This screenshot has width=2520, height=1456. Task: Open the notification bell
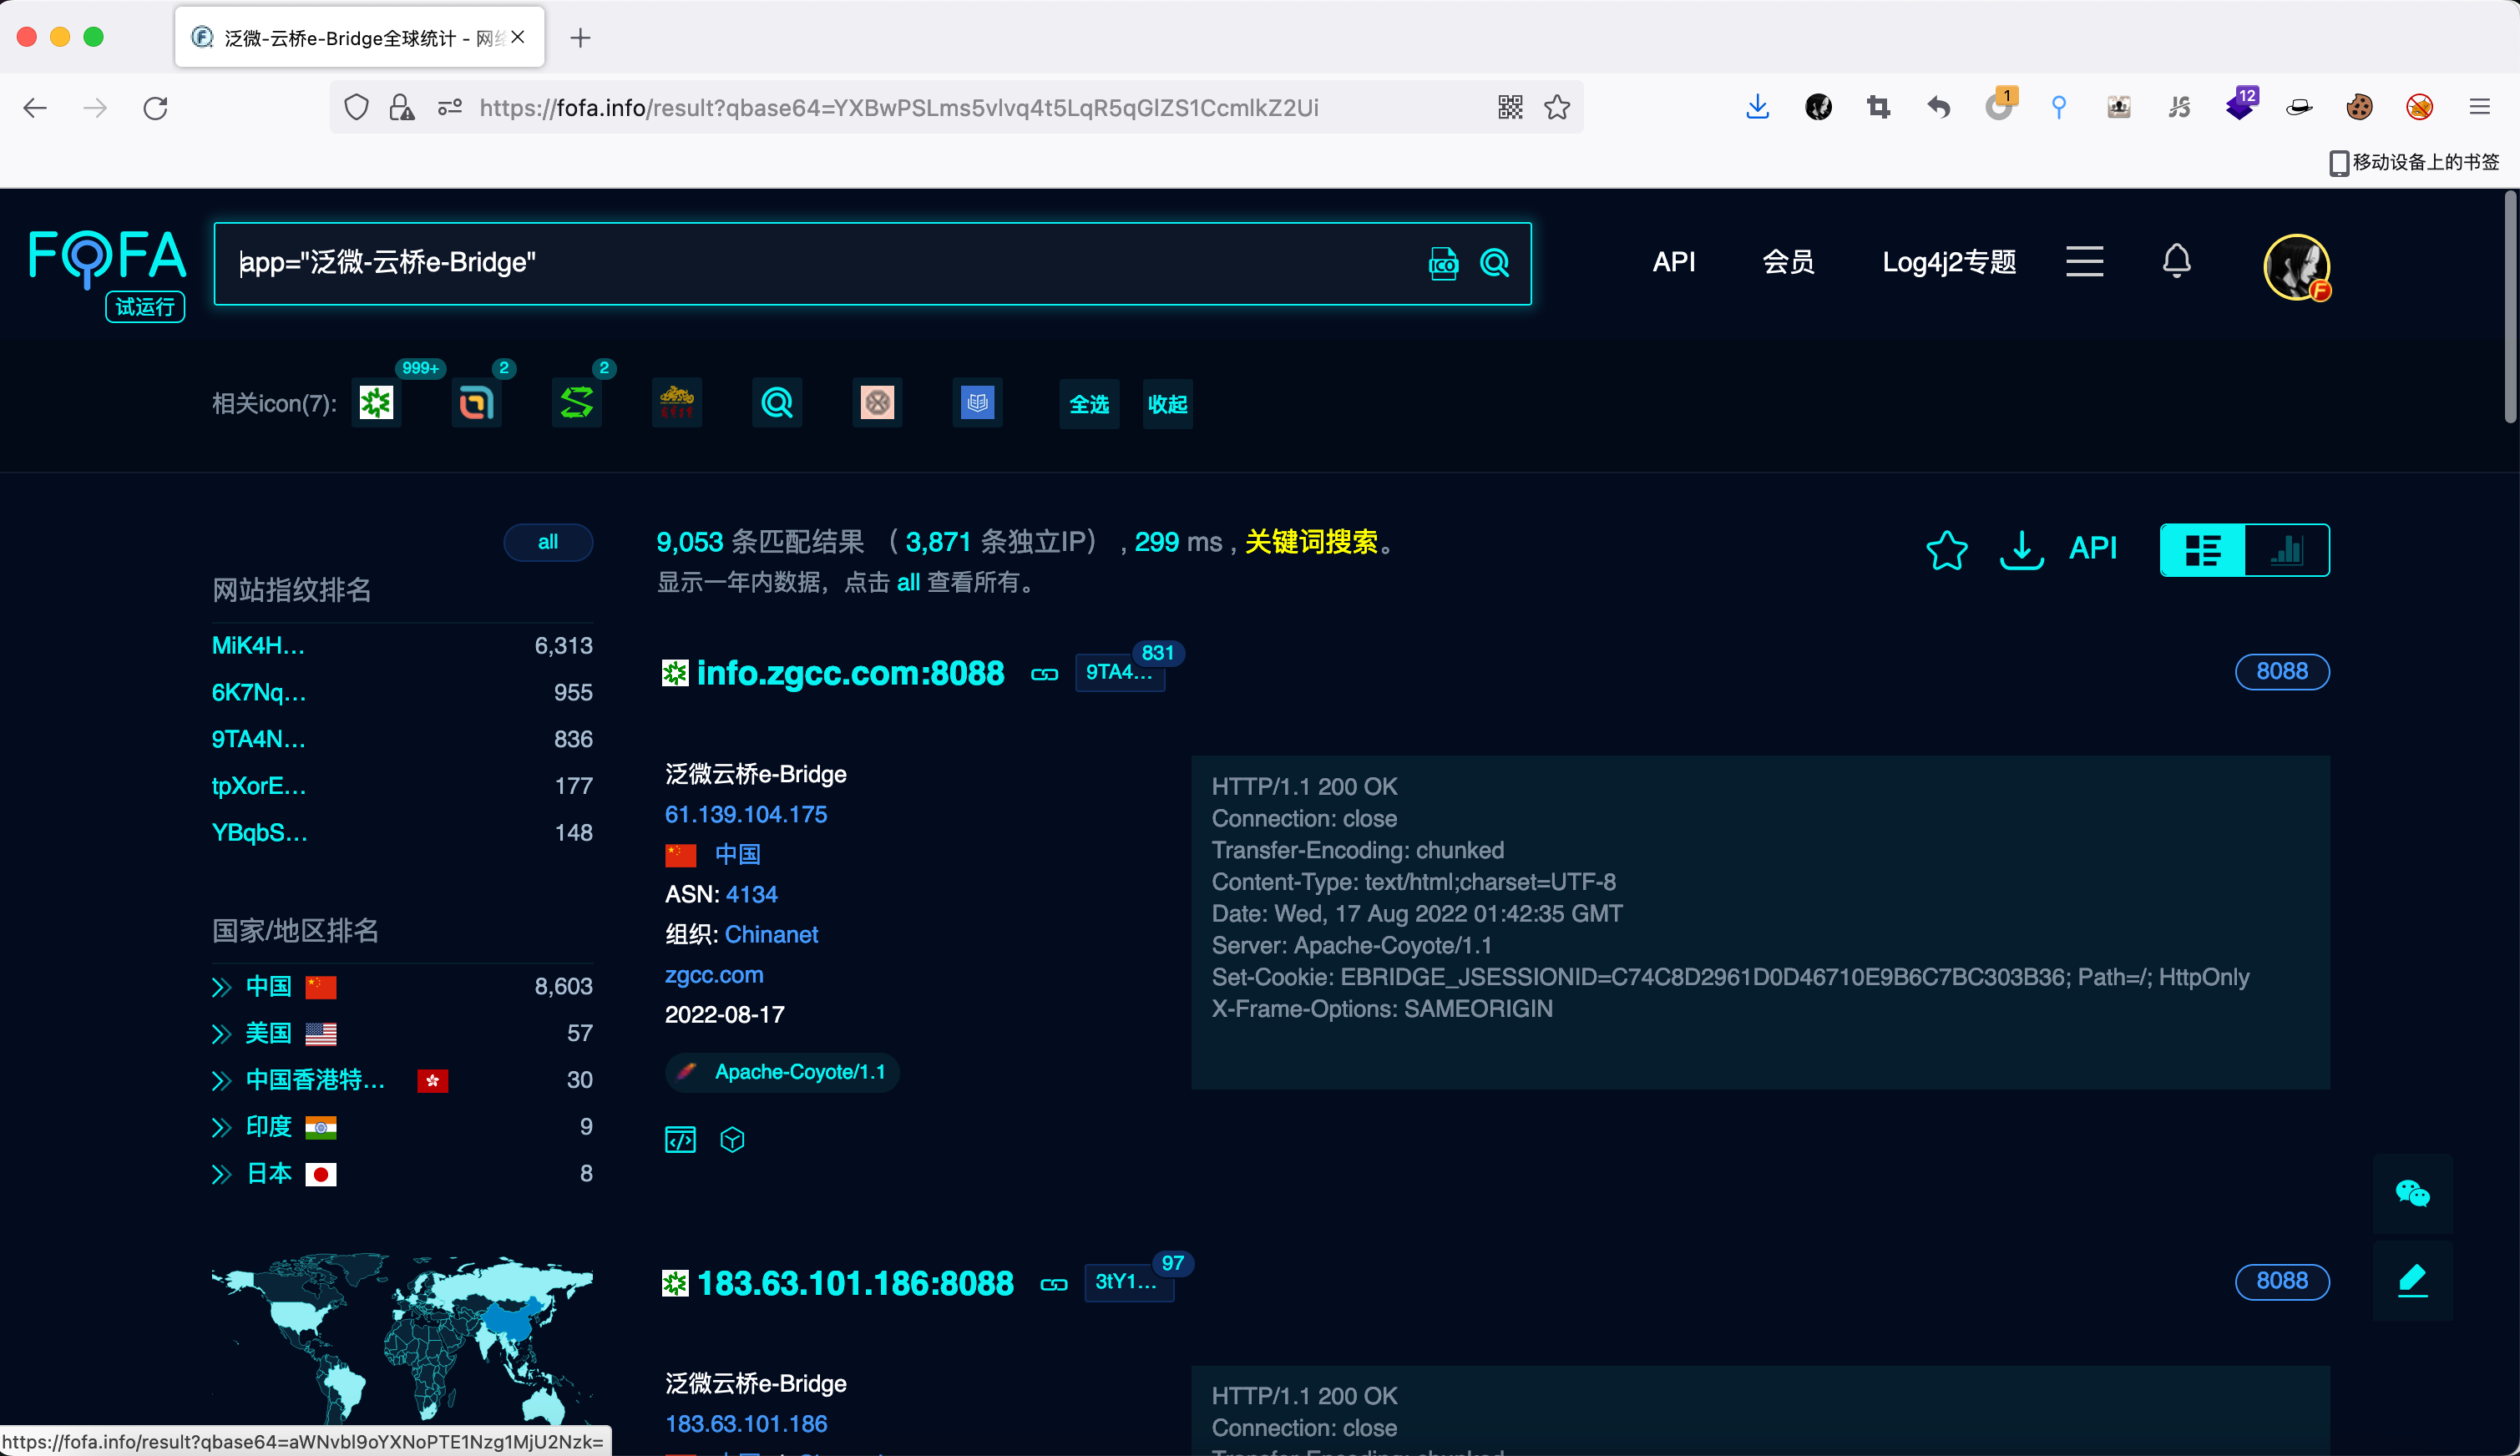tap(2176, 261)
